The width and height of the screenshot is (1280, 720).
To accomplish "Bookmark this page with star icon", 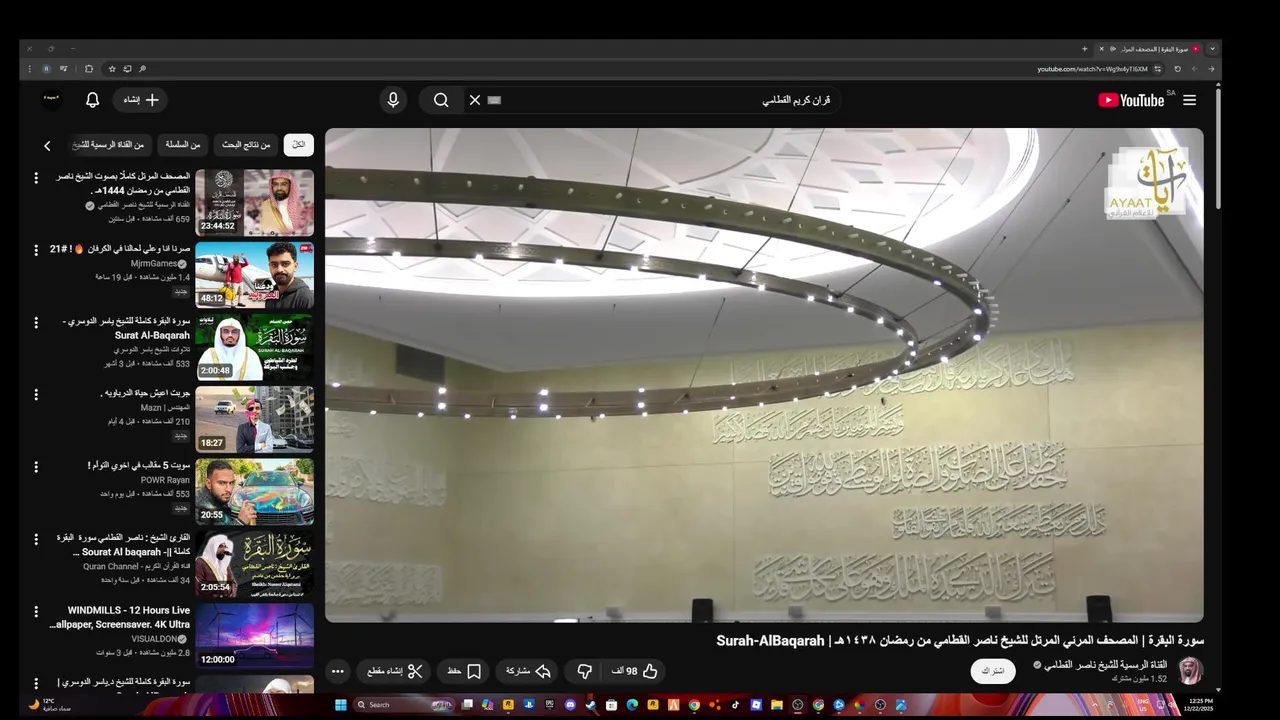I will click(112, 69).
